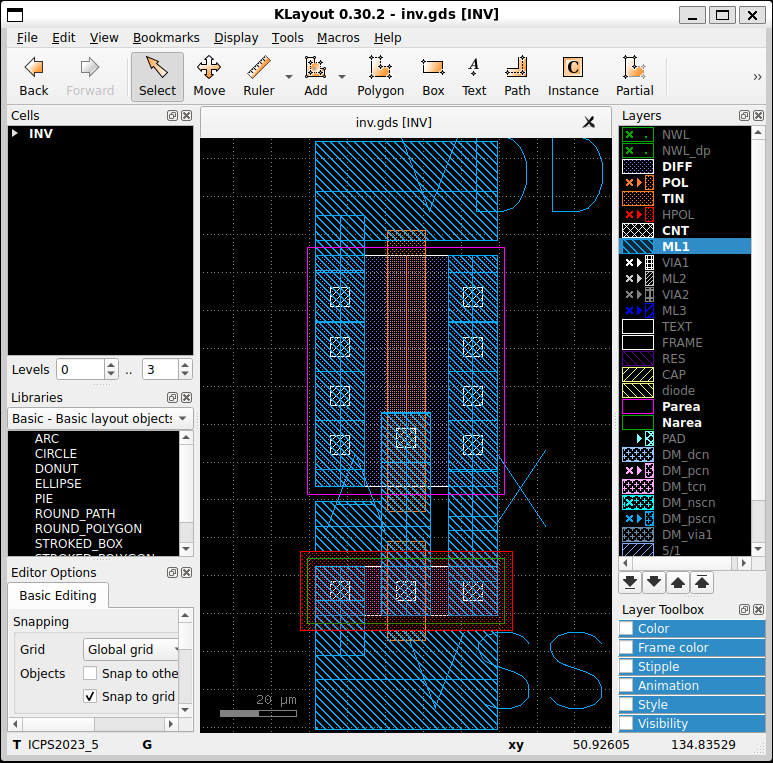Increase the Levels from value
Image resolution: width=773 pixels, height=763 pixels.
pos(111,365)
